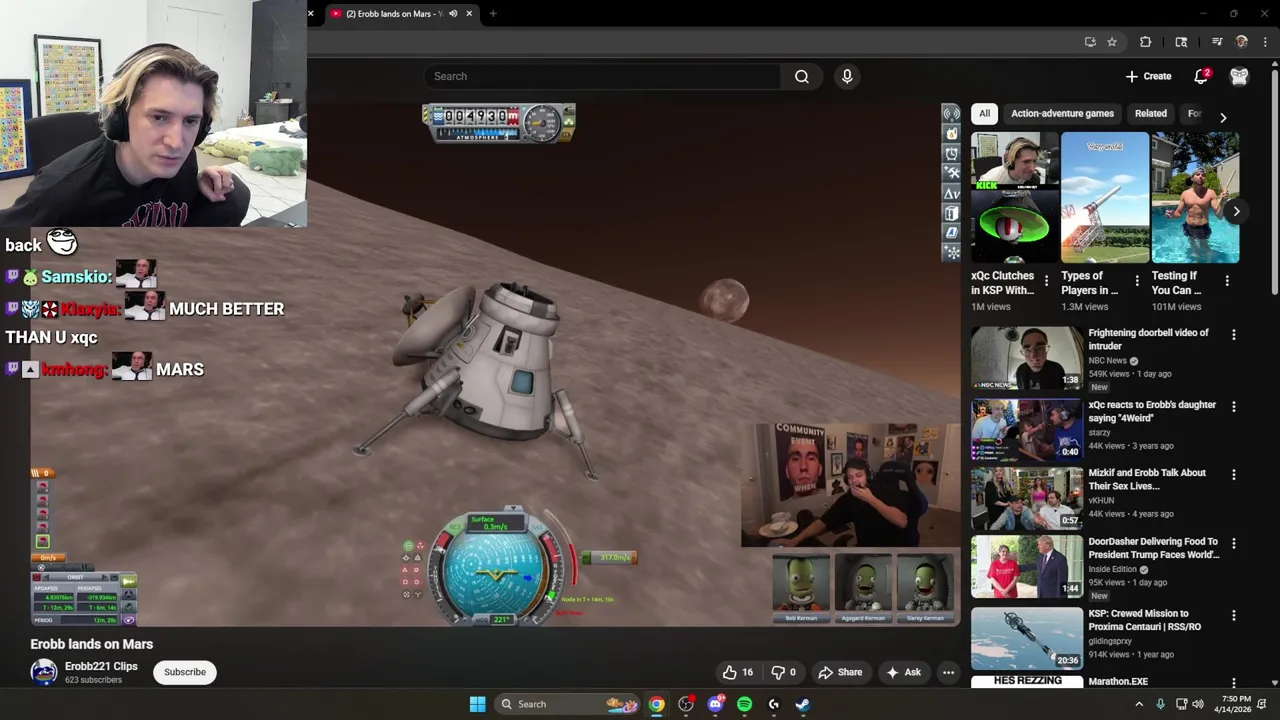The height and width of the screenshot is (720, 1280).
Task: Click the Share button under video
Action: (x=840, y=672)
